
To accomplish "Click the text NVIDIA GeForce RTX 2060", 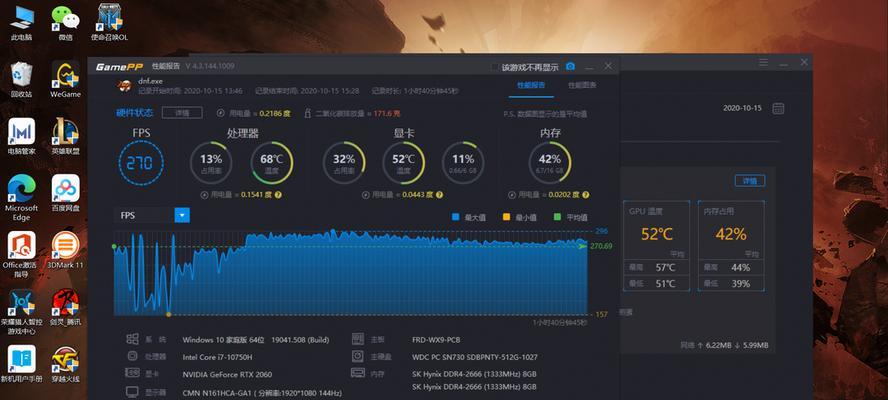I will (227, 375).
